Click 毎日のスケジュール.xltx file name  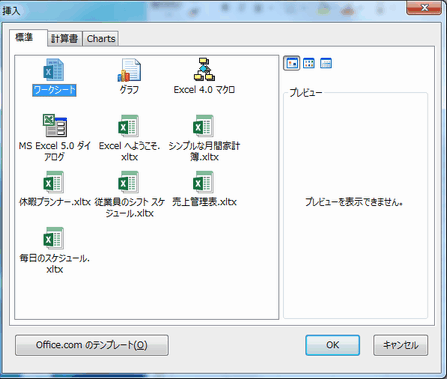(x=54, y=264)
